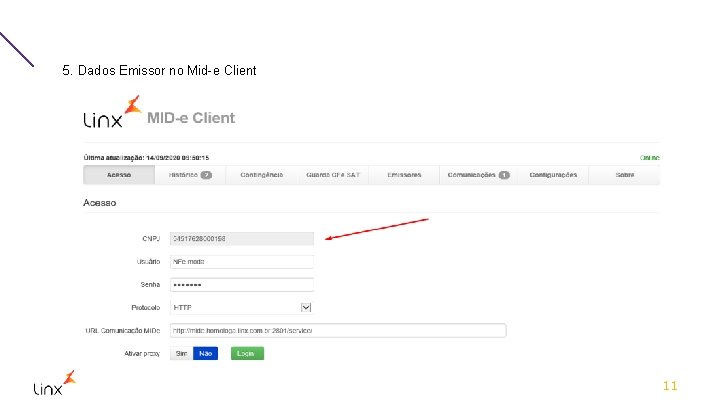
Task: Click the Linx logo in the slide footer
Action: [55, 383]
